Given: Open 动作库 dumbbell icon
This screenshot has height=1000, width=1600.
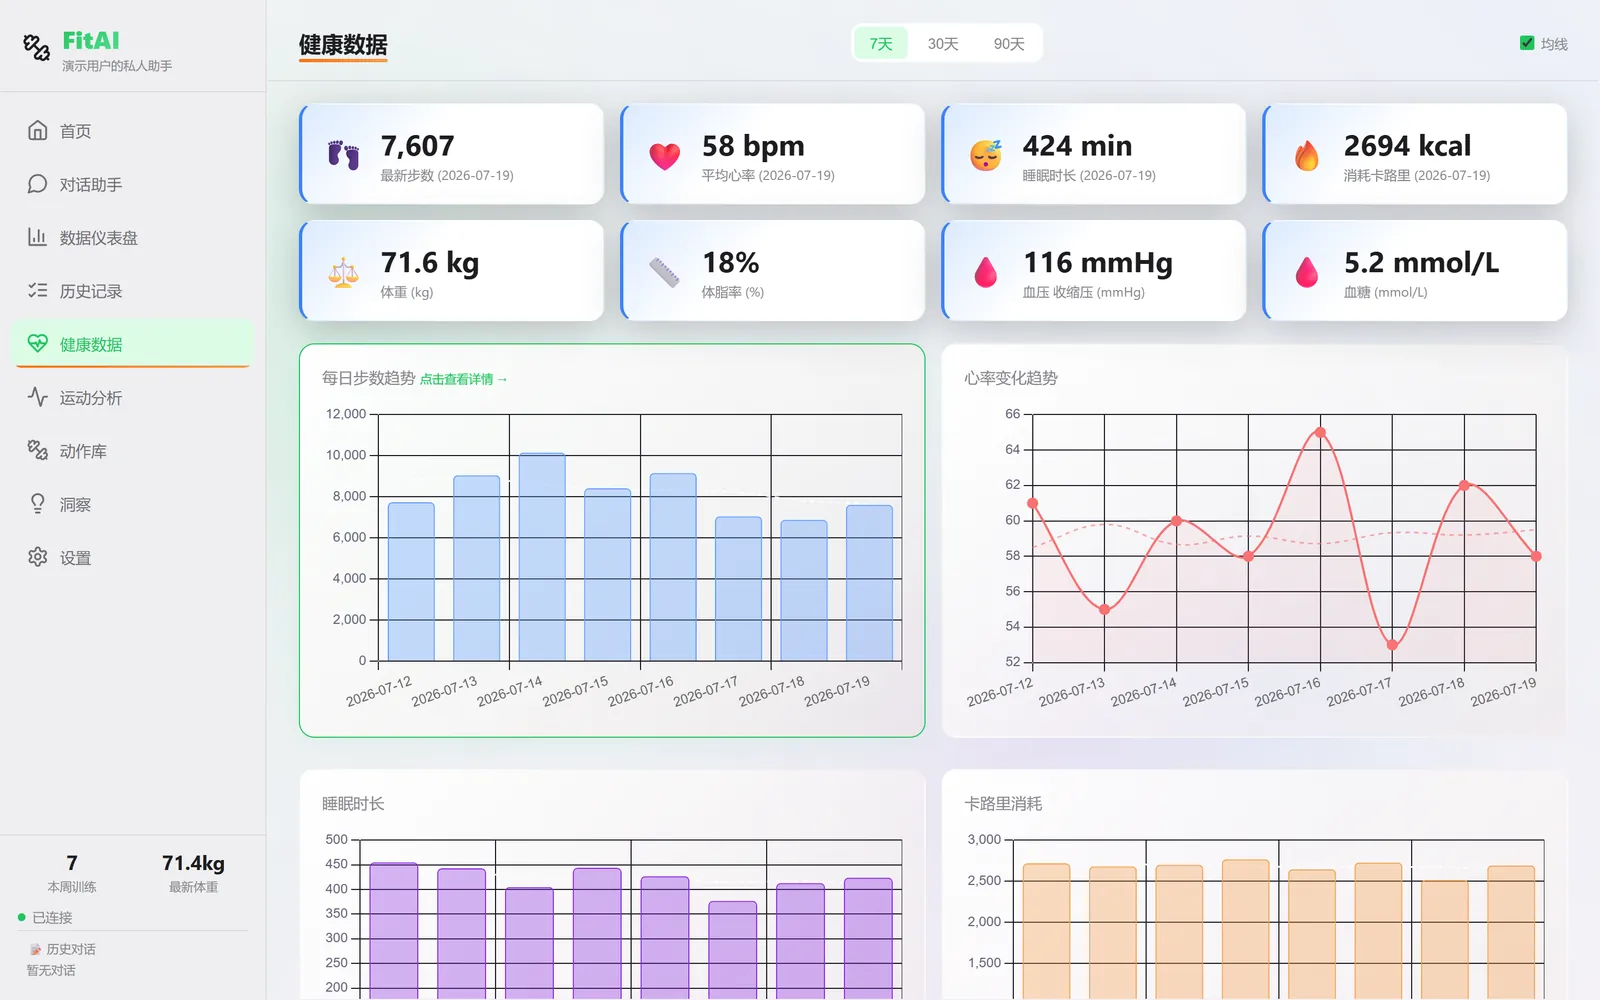Looking at the screenshot, I should [38, 451].
